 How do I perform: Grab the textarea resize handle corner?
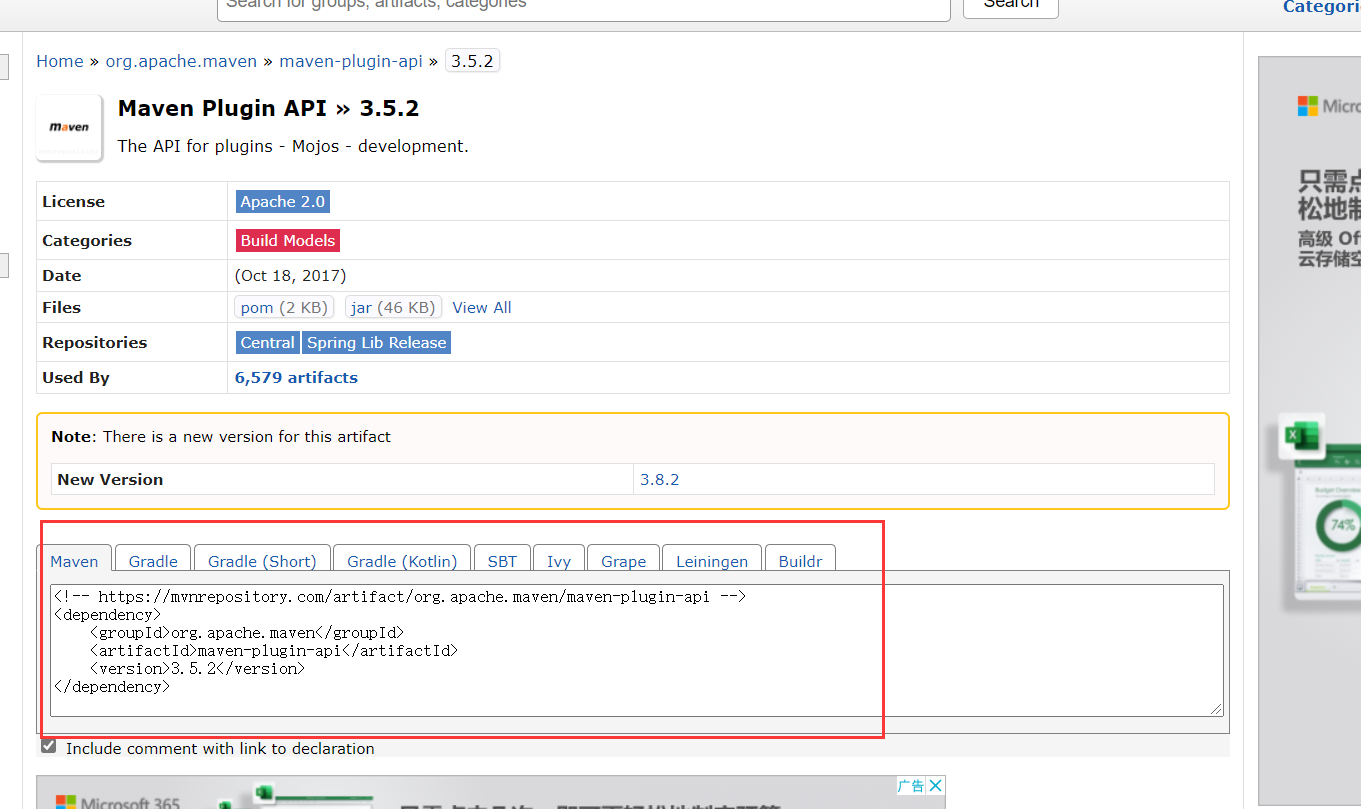pos(1216,708)
